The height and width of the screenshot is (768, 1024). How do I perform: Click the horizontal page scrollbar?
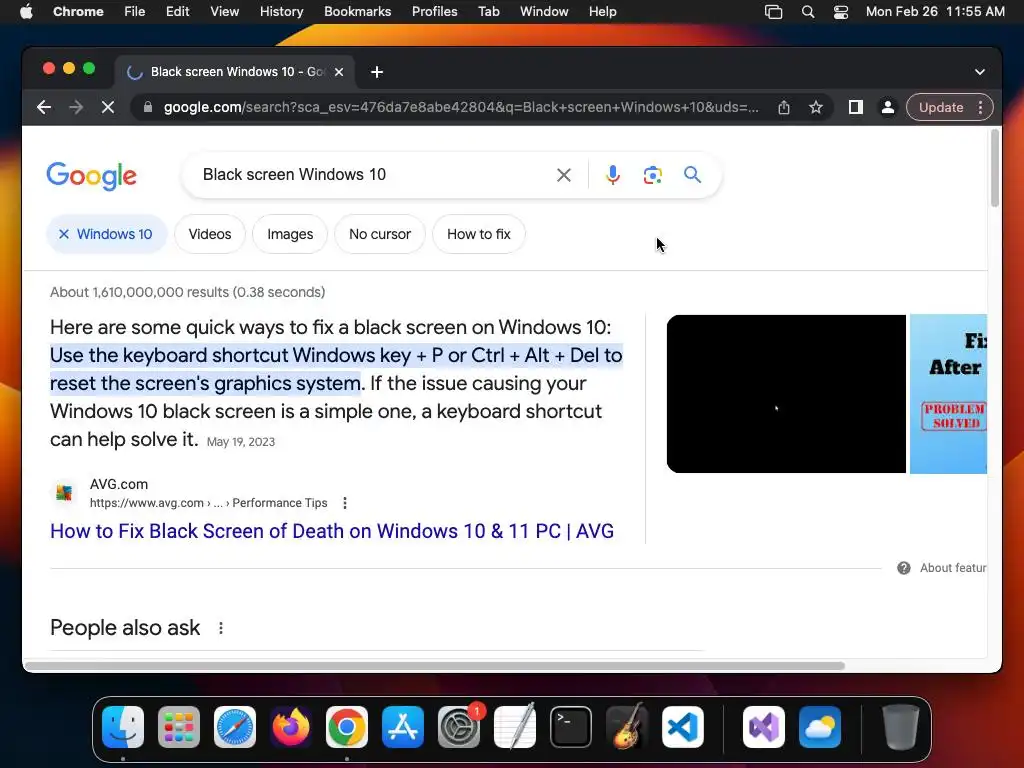pos(434,665)
